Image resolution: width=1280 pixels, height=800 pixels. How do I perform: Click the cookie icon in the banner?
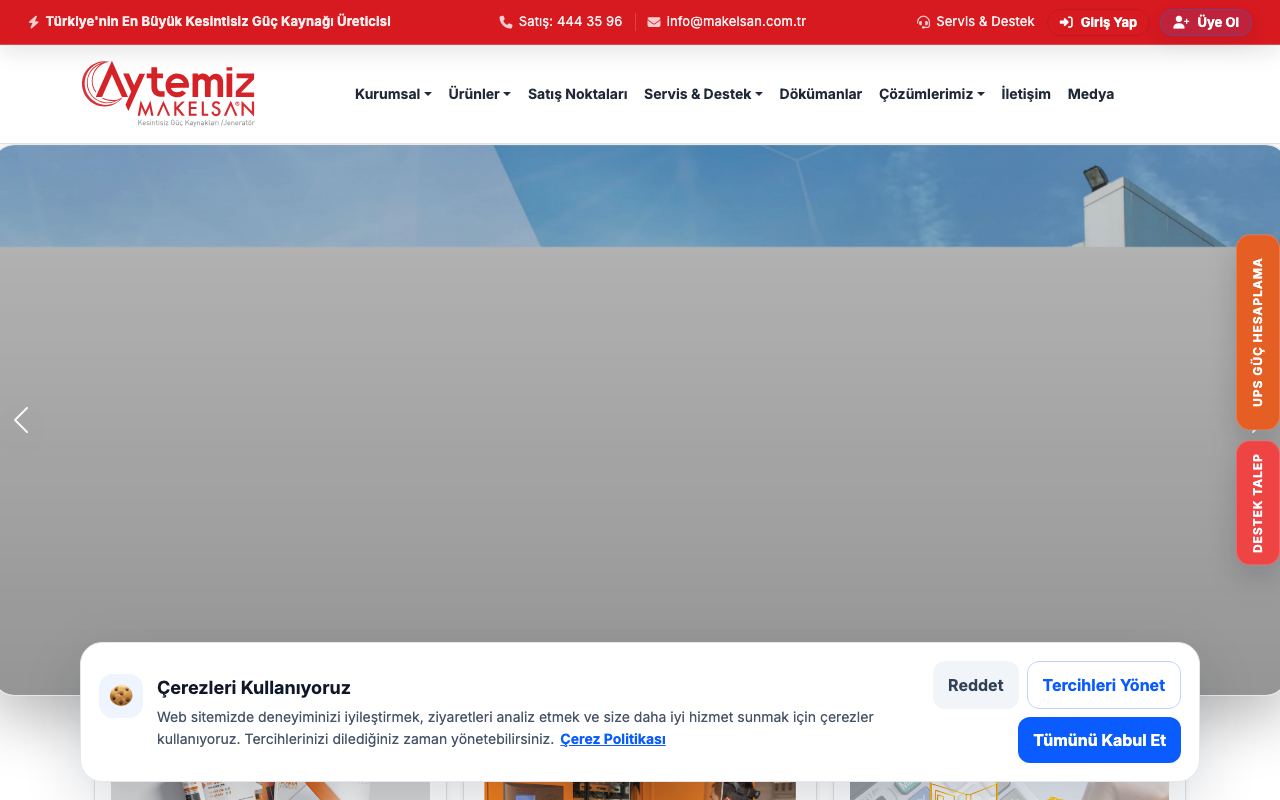(121, 696)
